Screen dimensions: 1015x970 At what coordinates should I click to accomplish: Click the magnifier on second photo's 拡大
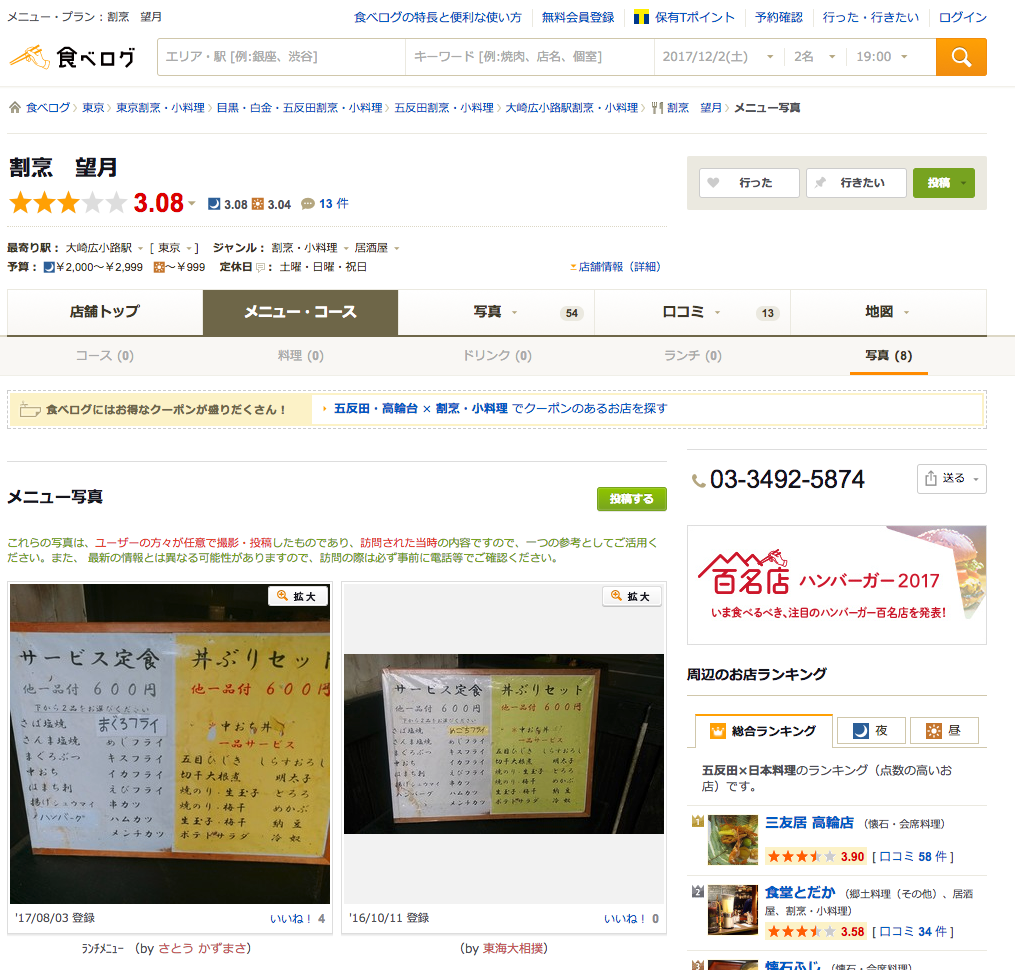tap(616, 596)
